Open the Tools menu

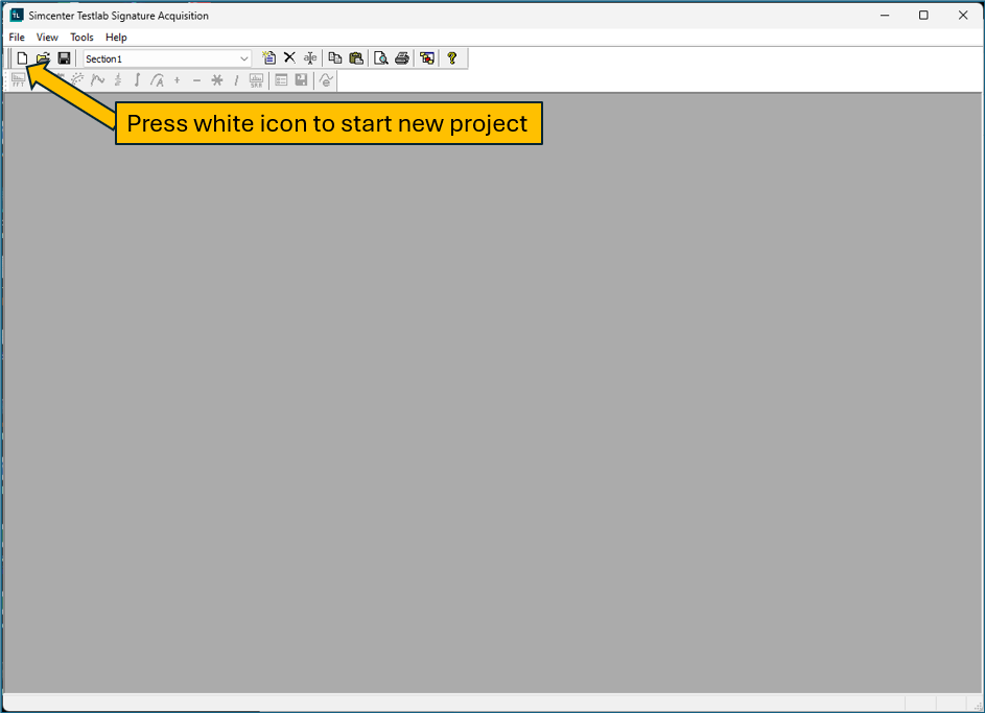pos(81,37)
